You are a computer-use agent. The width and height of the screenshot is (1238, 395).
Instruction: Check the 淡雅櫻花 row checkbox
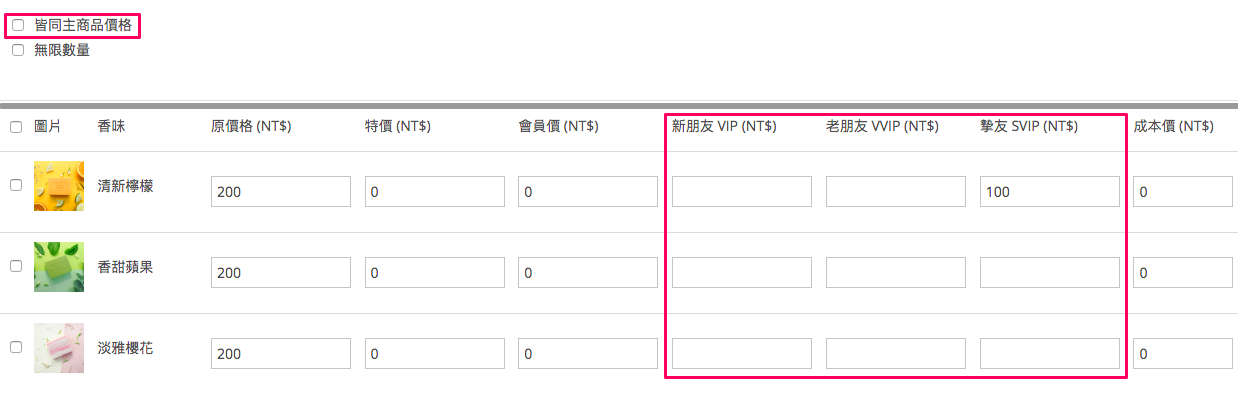[x=16, y=347]
